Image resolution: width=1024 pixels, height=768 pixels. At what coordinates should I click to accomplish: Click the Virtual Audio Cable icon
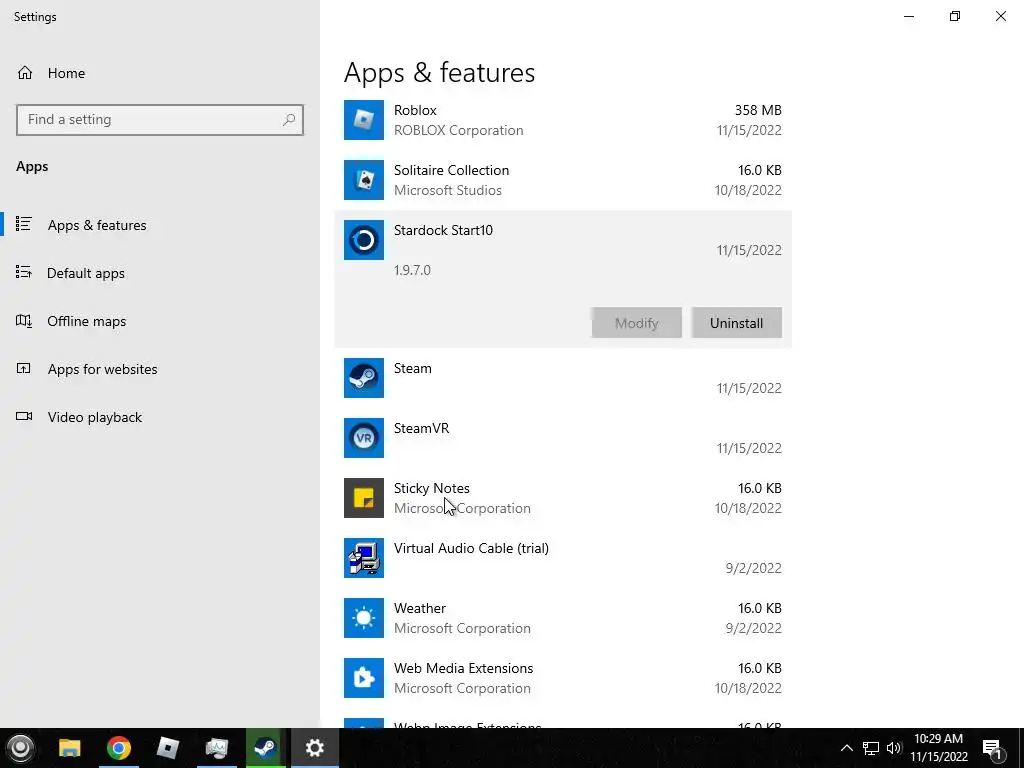[364, 558]
